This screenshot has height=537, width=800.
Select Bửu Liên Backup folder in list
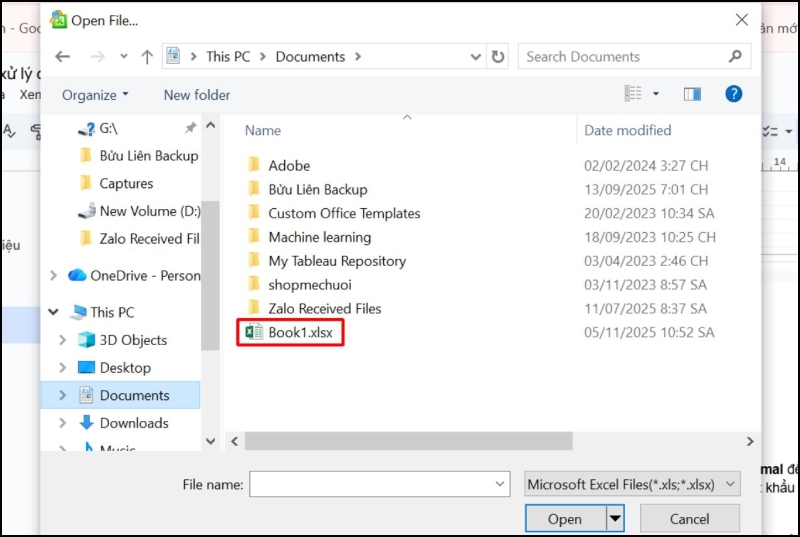pyautogui.click(x=307, y=190)
